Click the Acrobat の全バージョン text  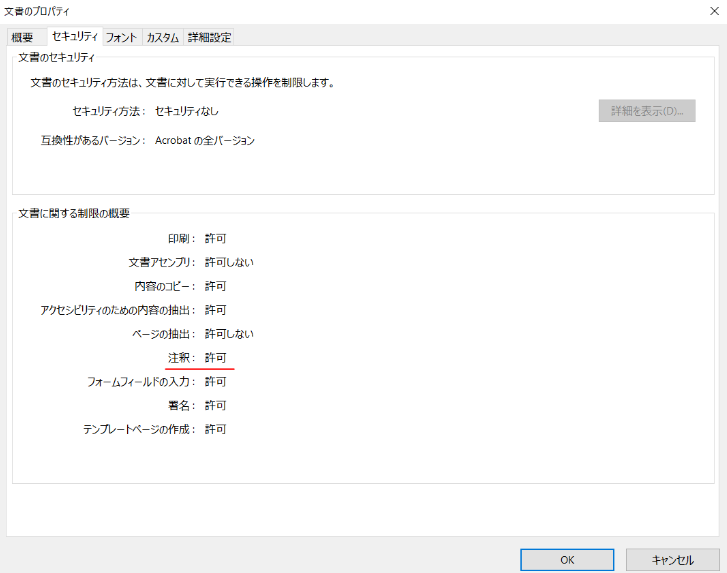204,140
